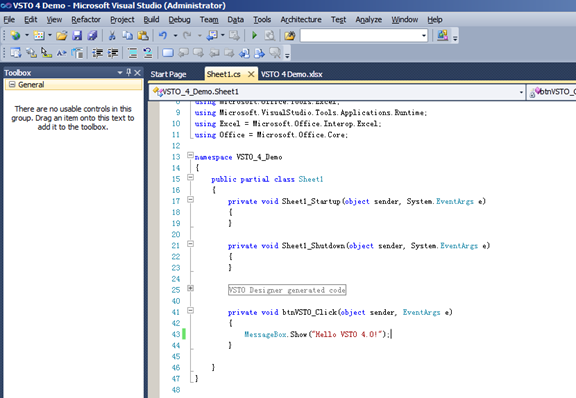Click the Display Quick Info icon
This screenshot has width=576, height=398.
point(46,53)
